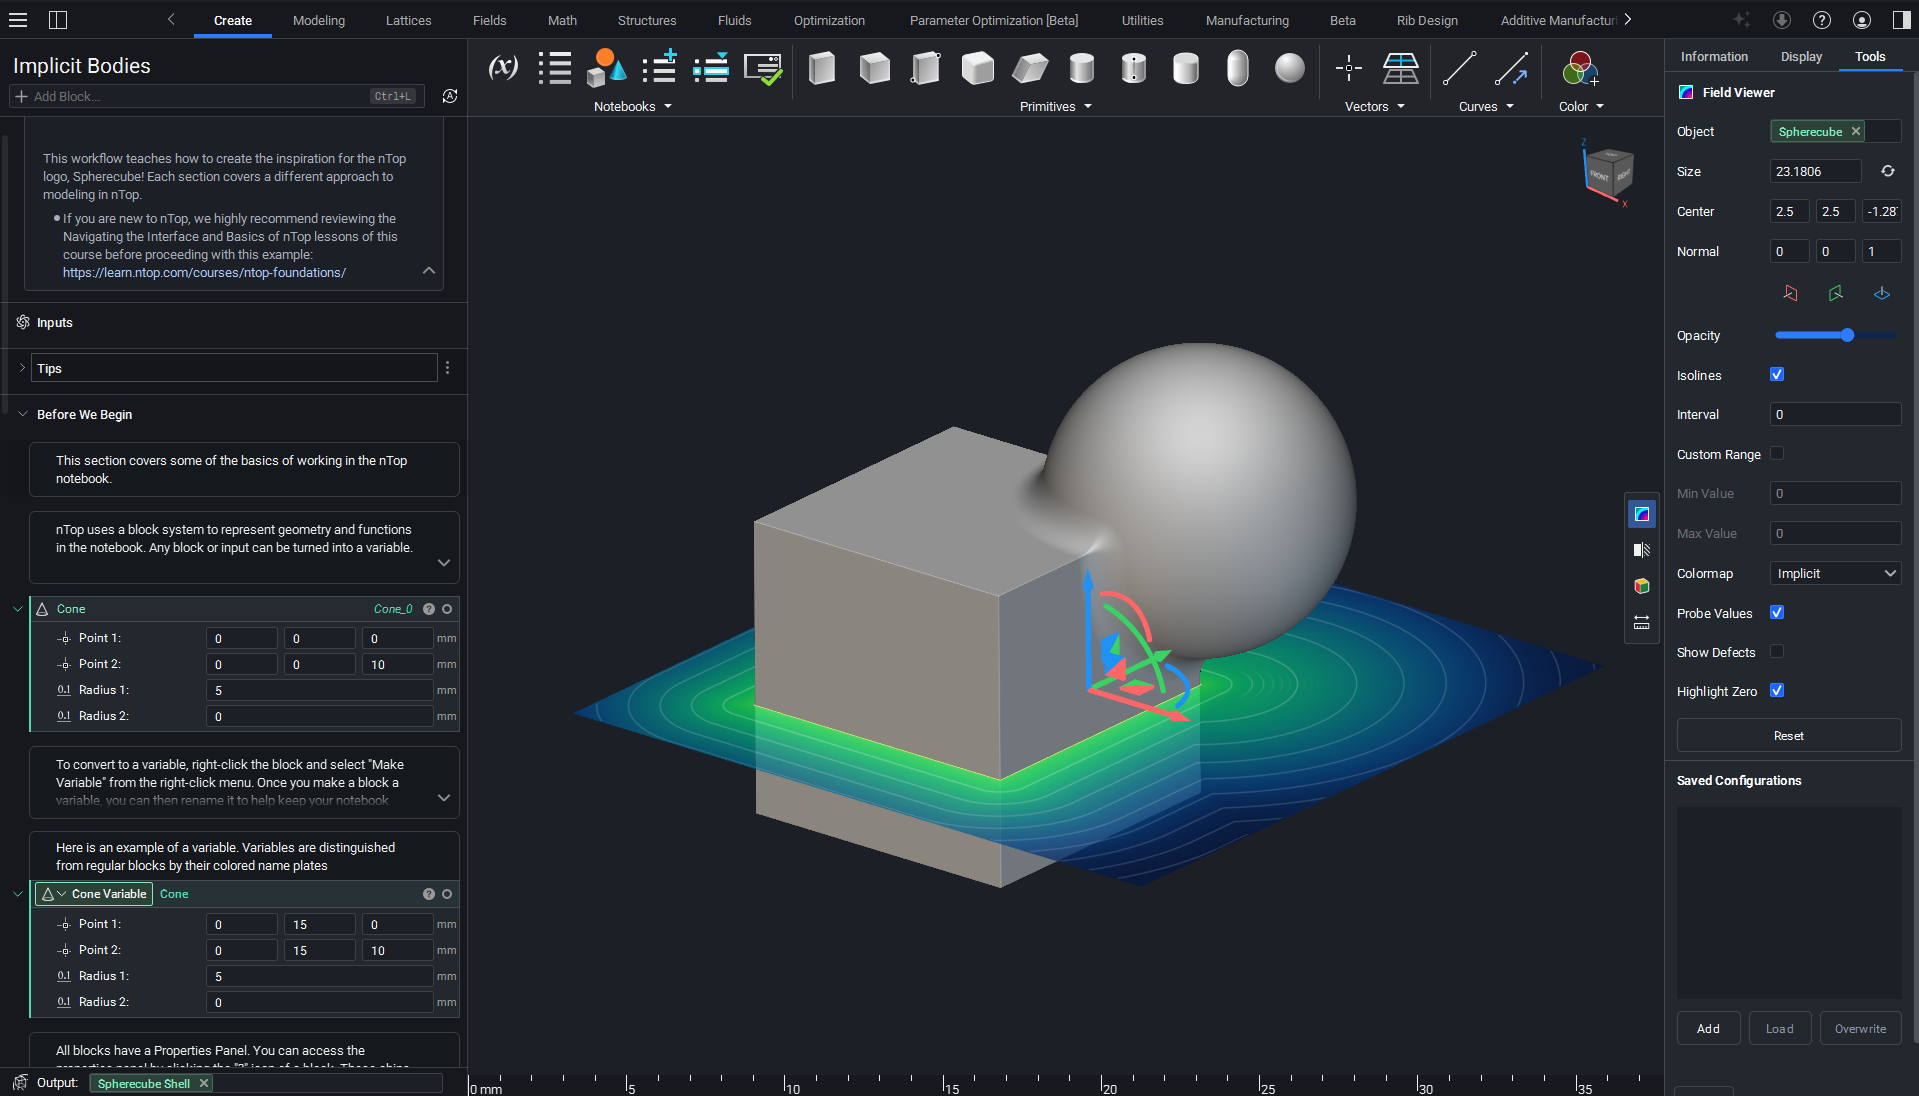Open the Vectors dropdown

(x=1375, y=106)
